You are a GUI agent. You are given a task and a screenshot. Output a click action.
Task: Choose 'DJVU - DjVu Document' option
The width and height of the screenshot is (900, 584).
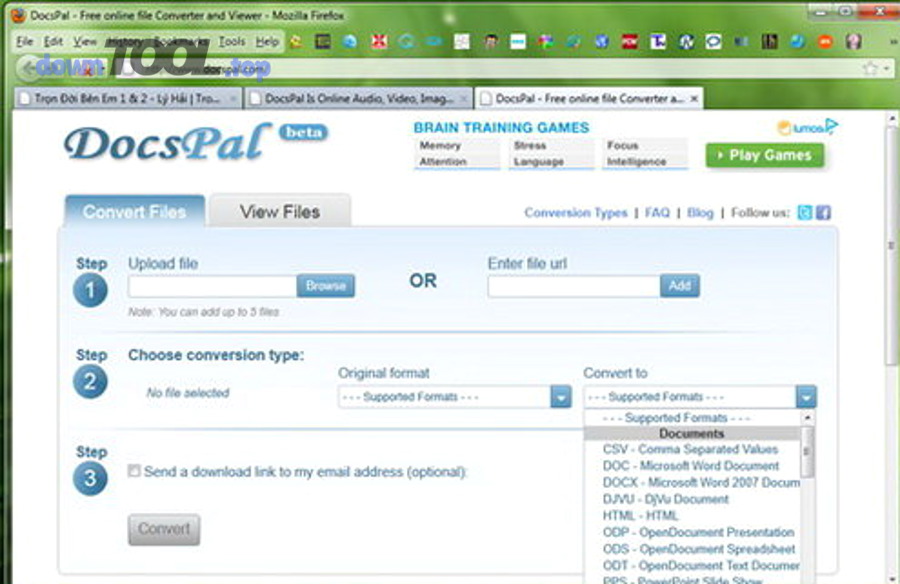[x=690, y=499]
